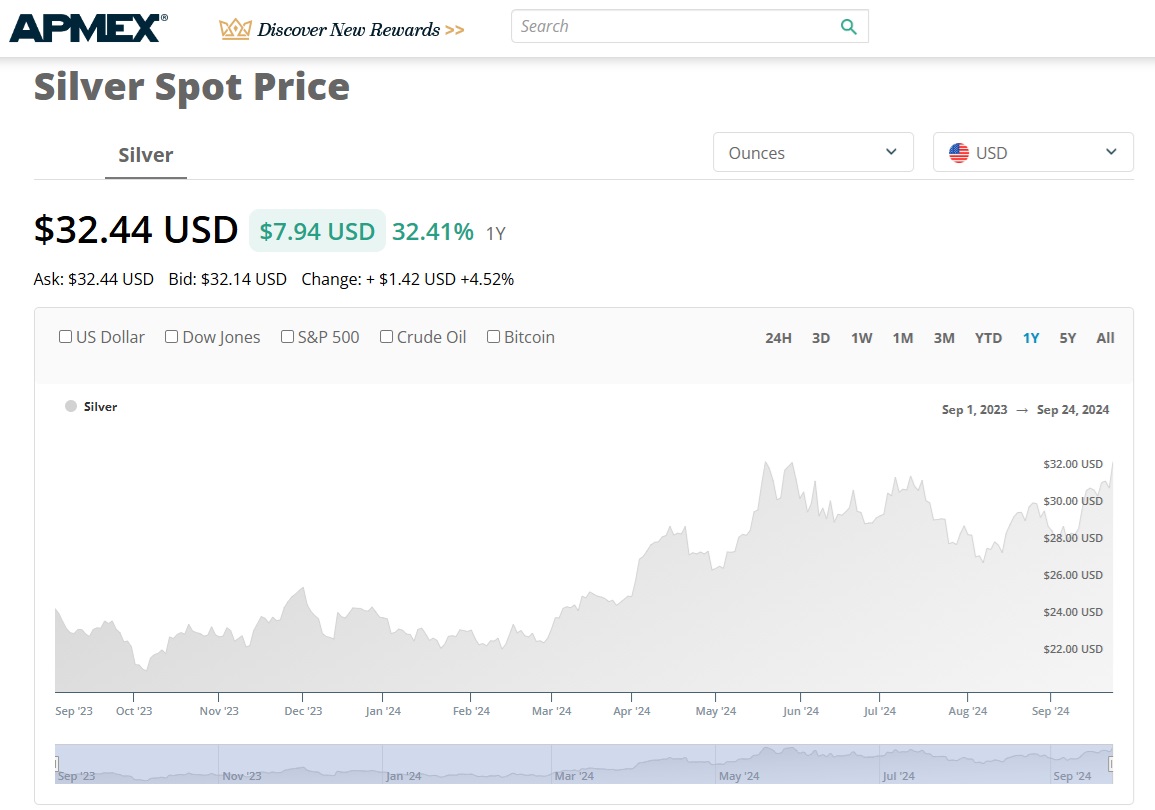Click the left handle of range slider

[57, 764]
